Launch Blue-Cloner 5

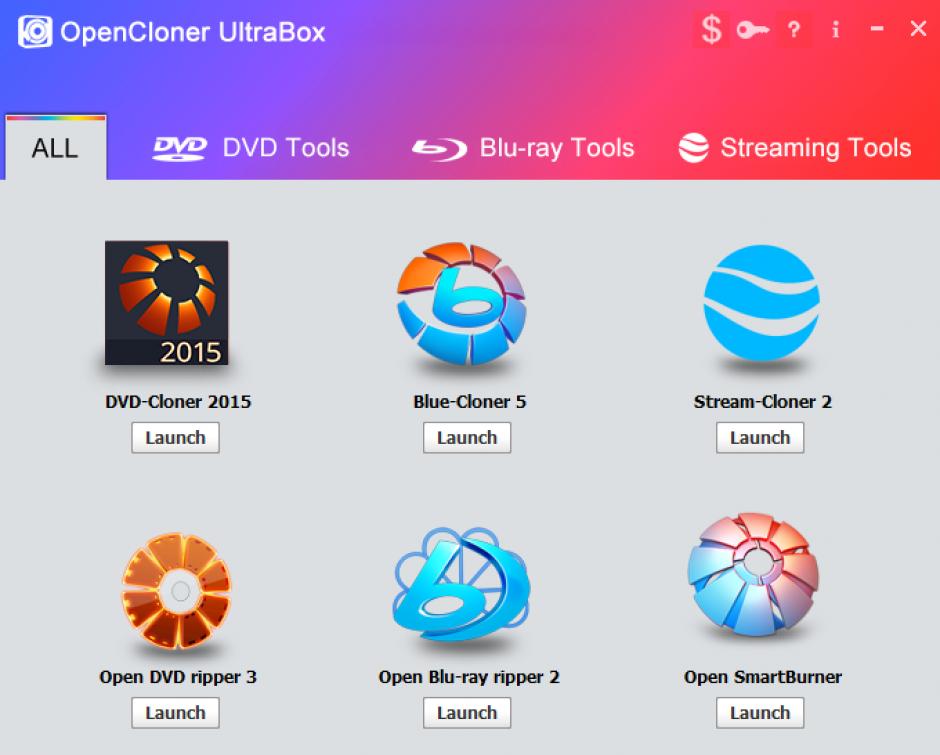467,438
